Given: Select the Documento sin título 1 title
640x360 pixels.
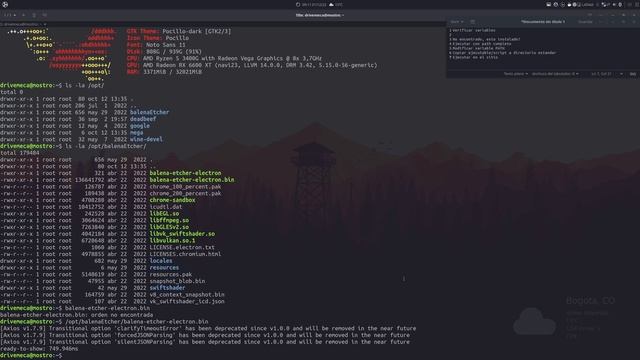Looking at the screenshot, I should [543, 22].
